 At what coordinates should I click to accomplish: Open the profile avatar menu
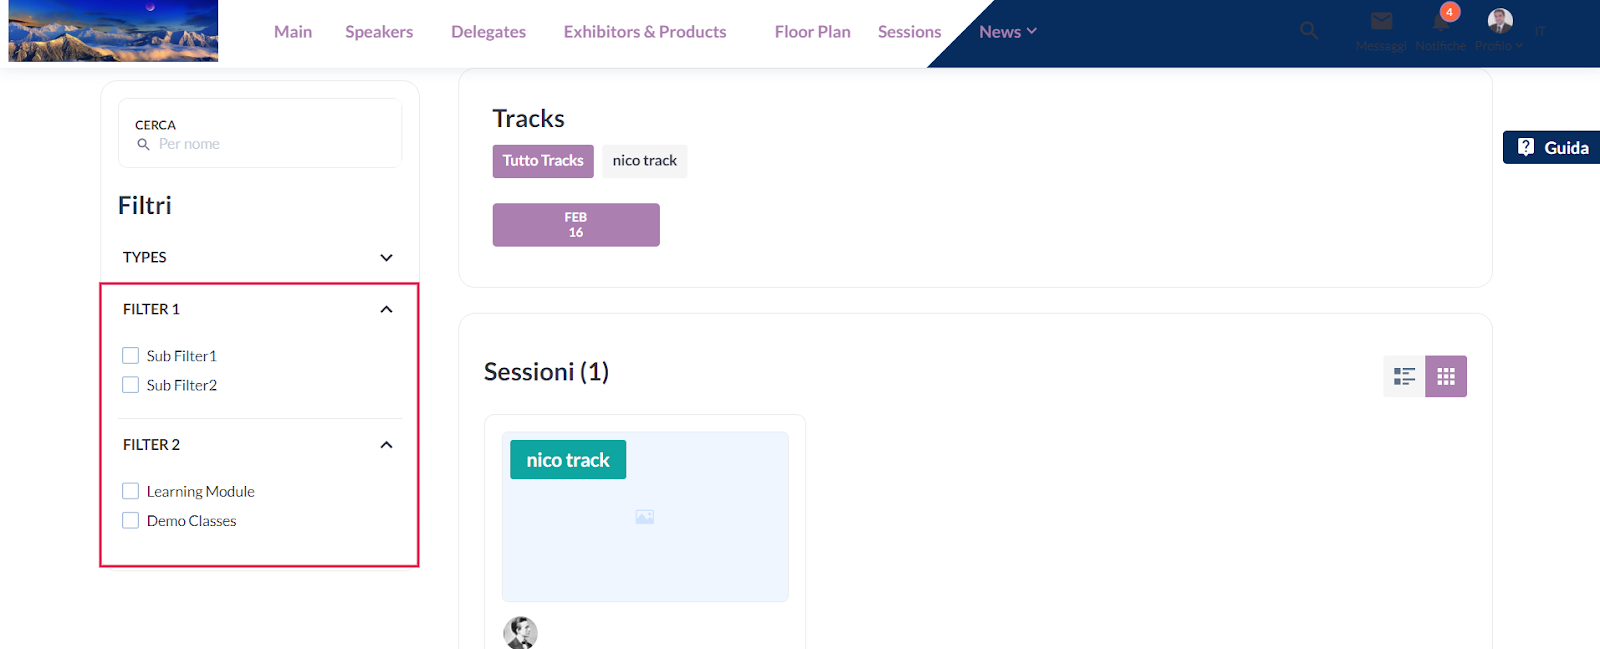point(1500,21)
